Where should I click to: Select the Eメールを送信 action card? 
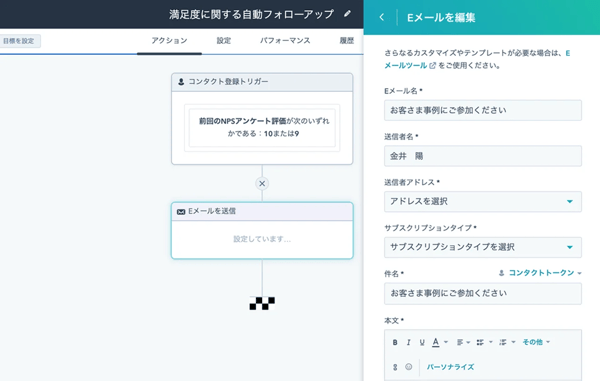(262, 231)
